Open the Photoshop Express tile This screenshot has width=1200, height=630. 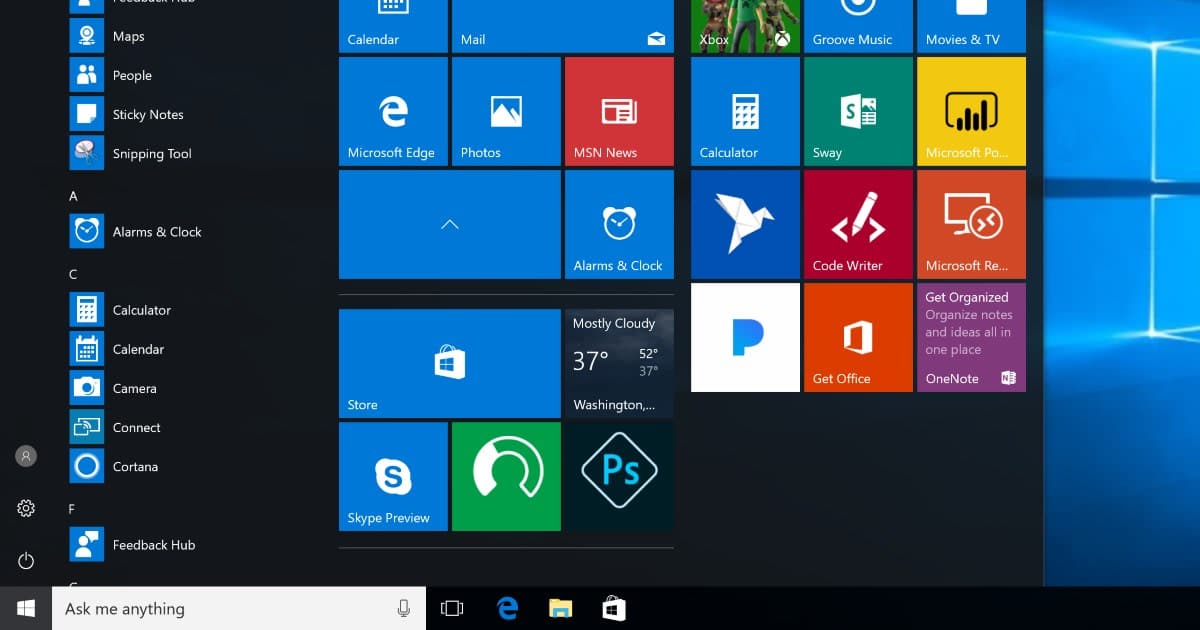coord(619,476)
